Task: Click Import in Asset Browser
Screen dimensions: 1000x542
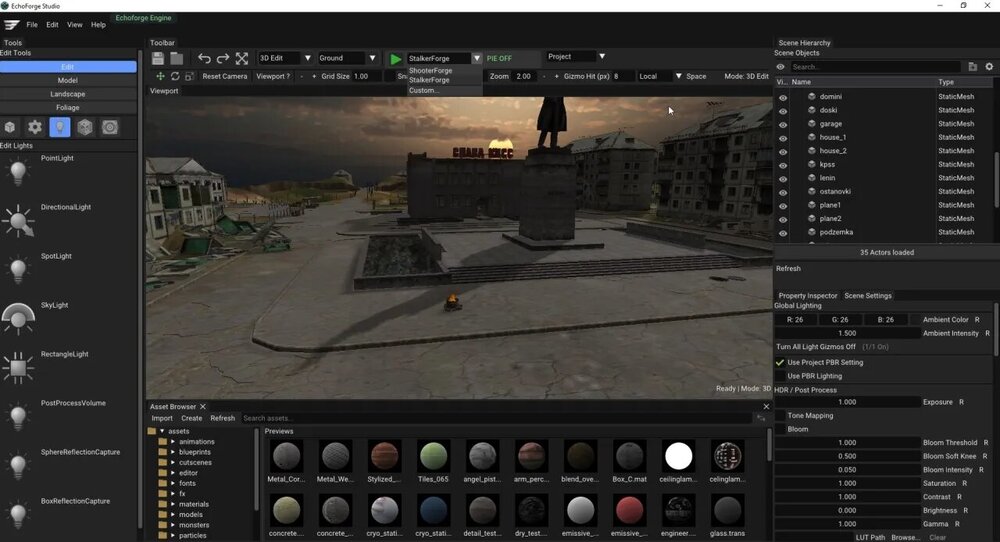Action: (162, 418)
